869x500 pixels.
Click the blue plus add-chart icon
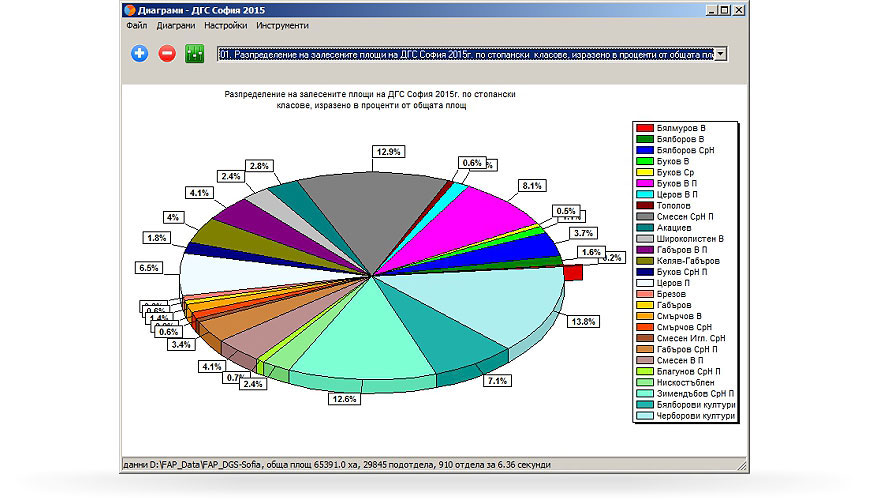coord(140,54)
